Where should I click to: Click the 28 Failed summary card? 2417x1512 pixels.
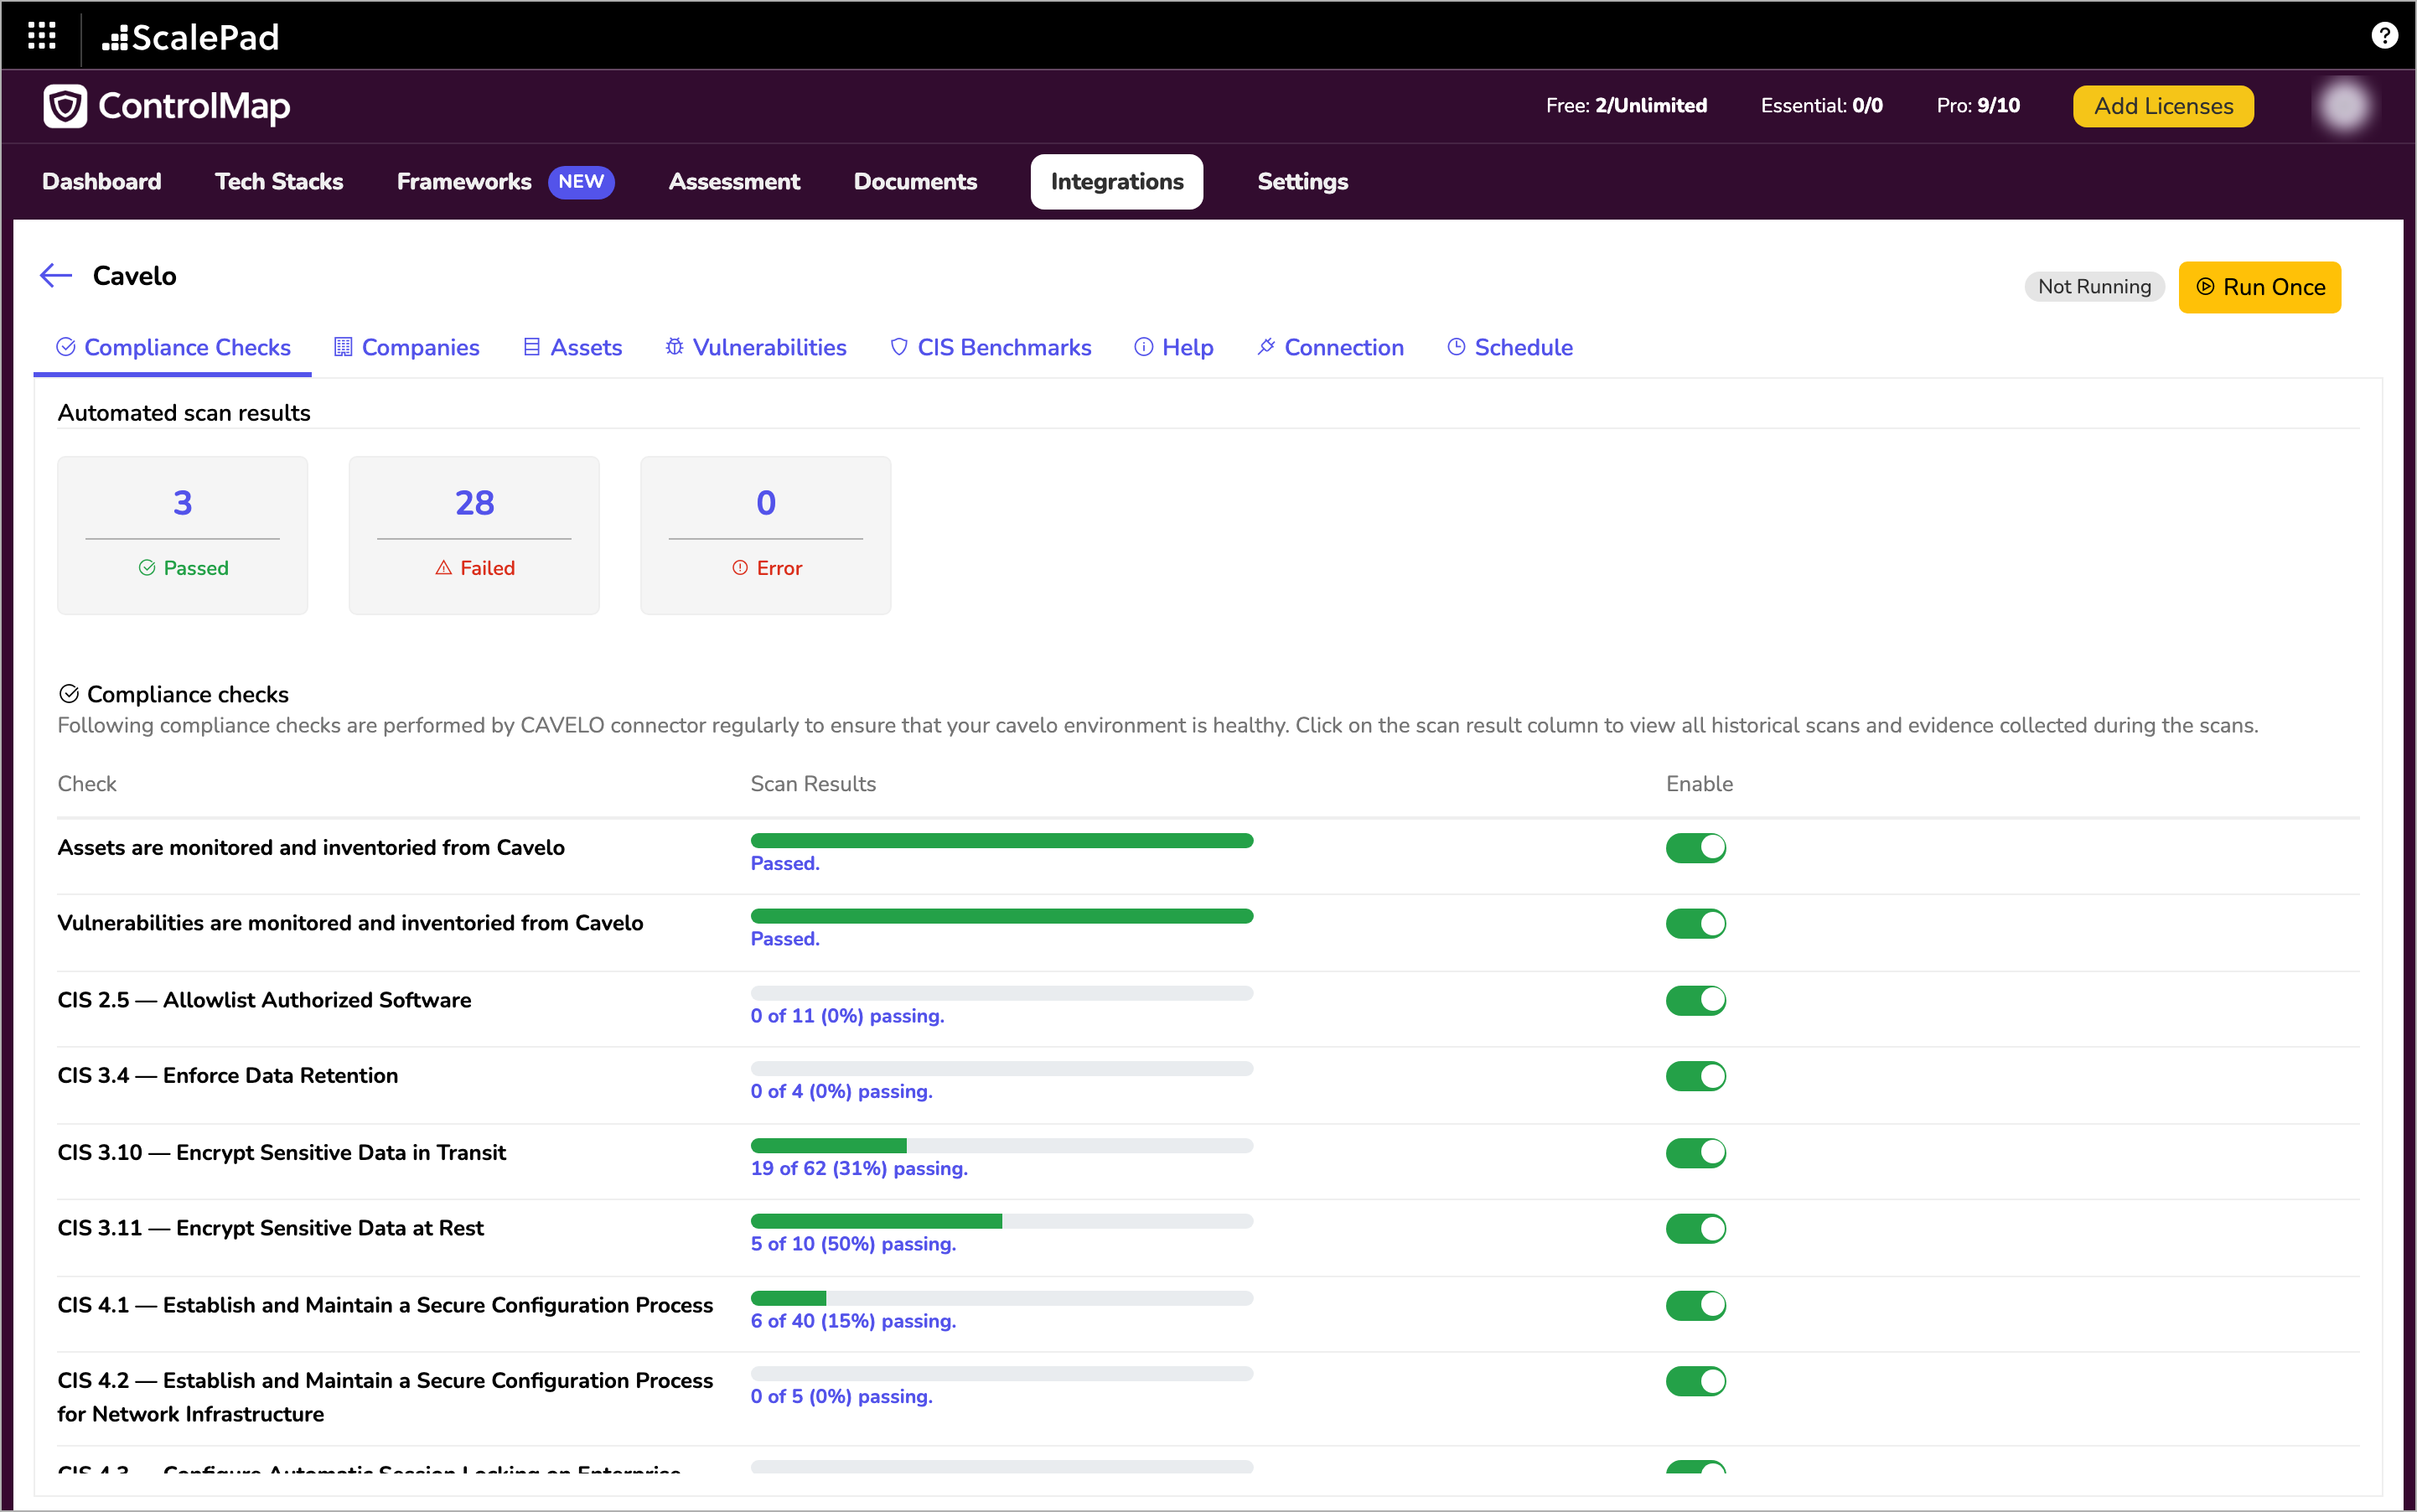pos(474,536)
